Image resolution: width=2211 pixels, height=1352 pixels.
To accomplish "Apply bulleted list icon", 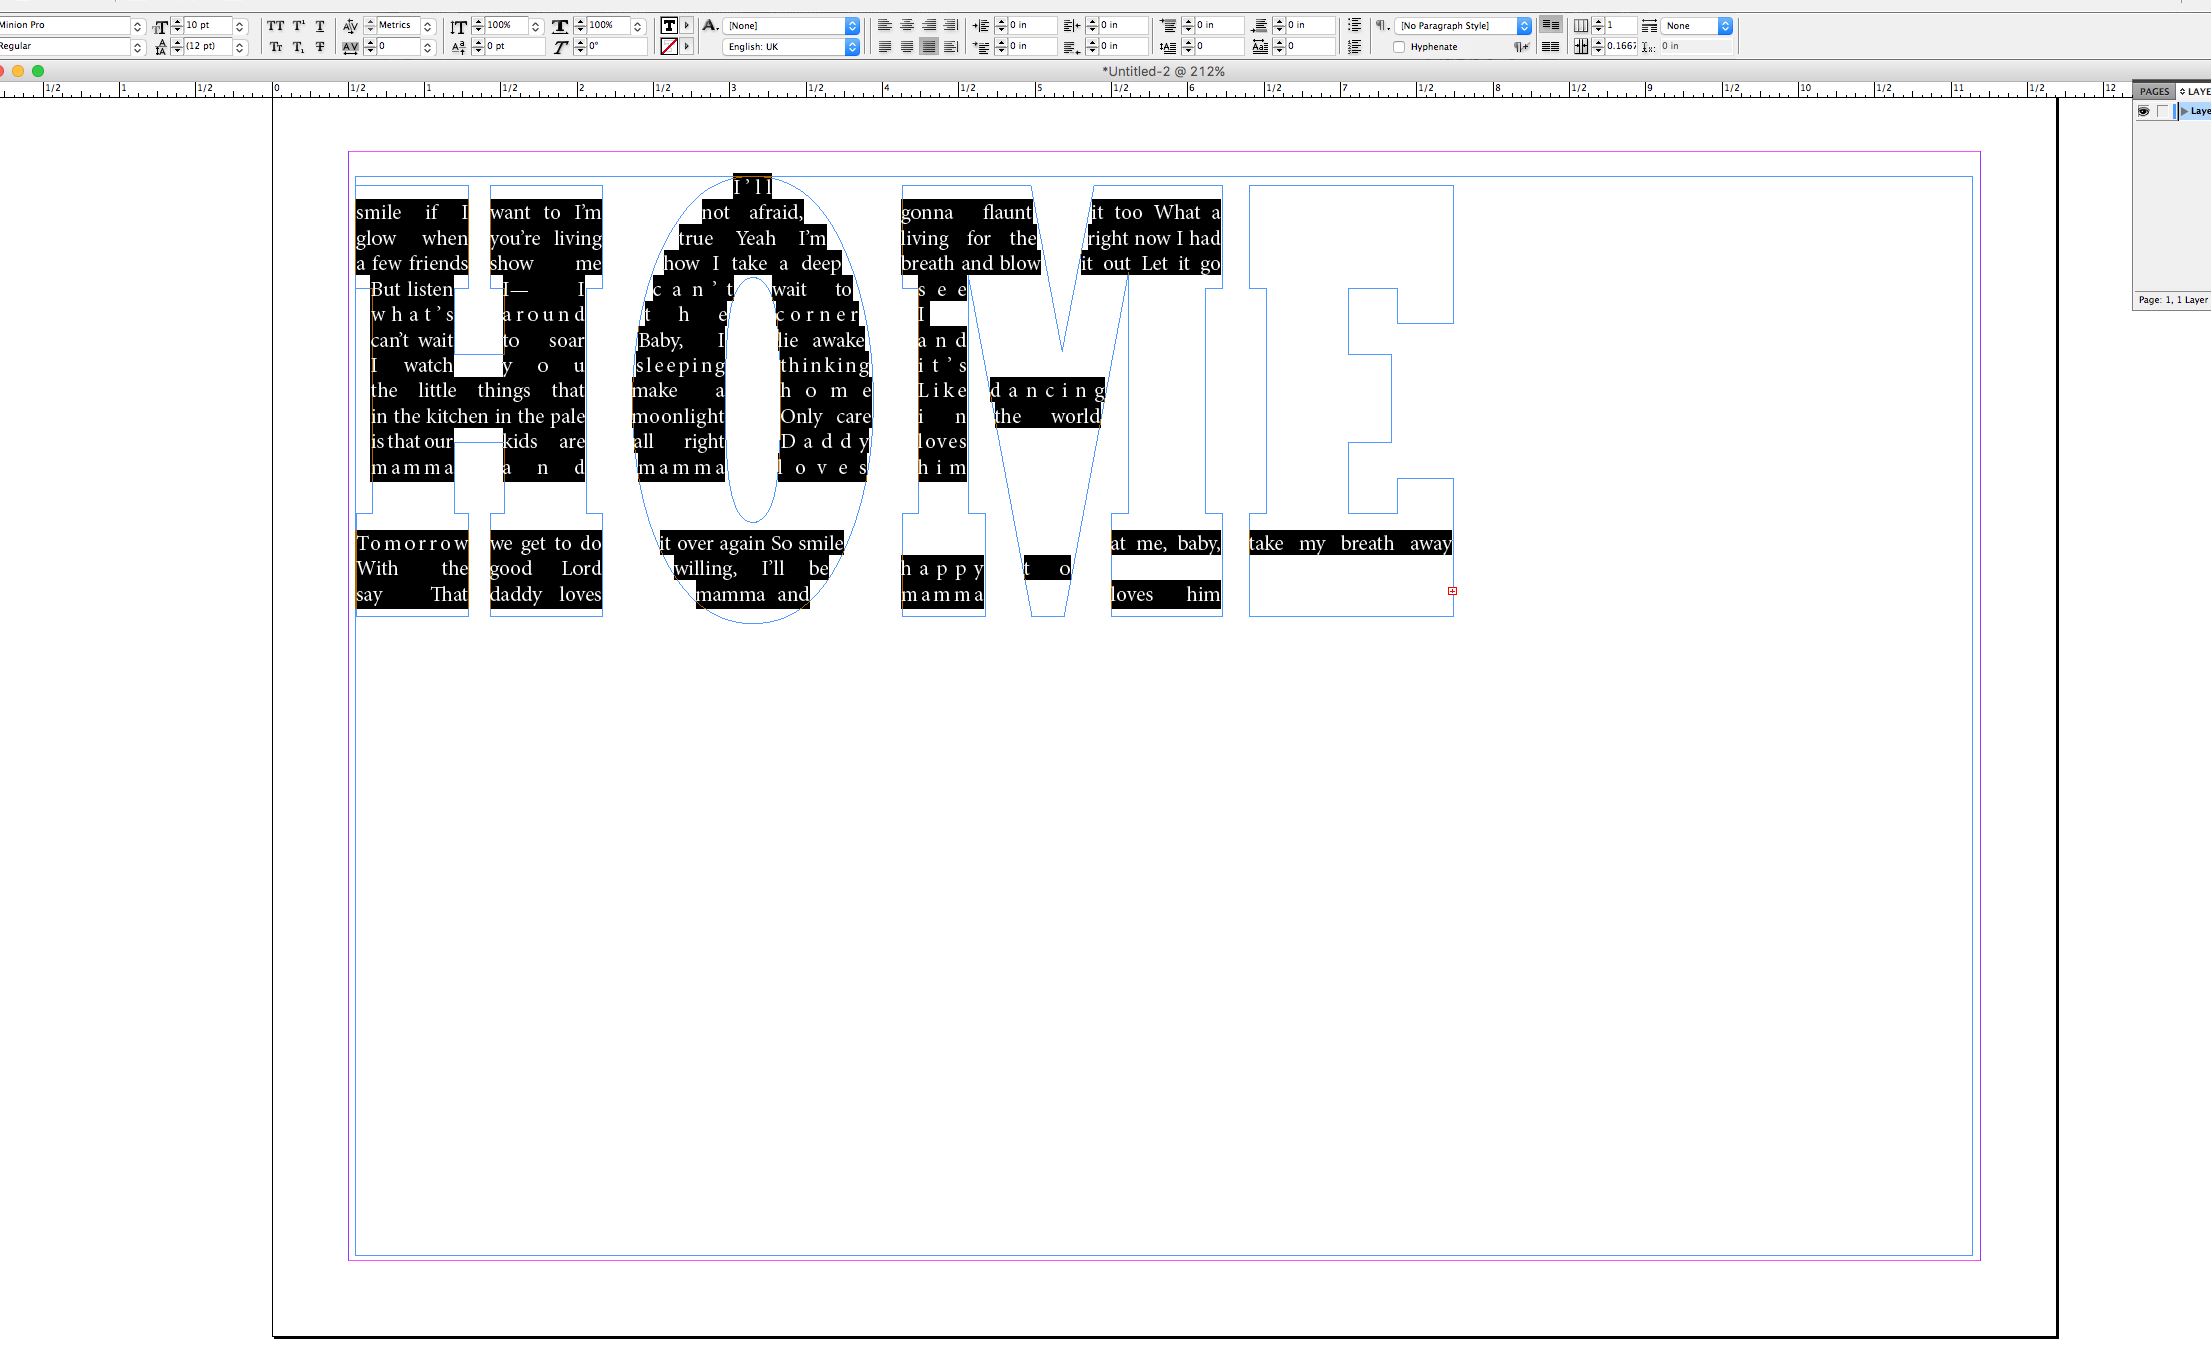I will pos(1354,26).
